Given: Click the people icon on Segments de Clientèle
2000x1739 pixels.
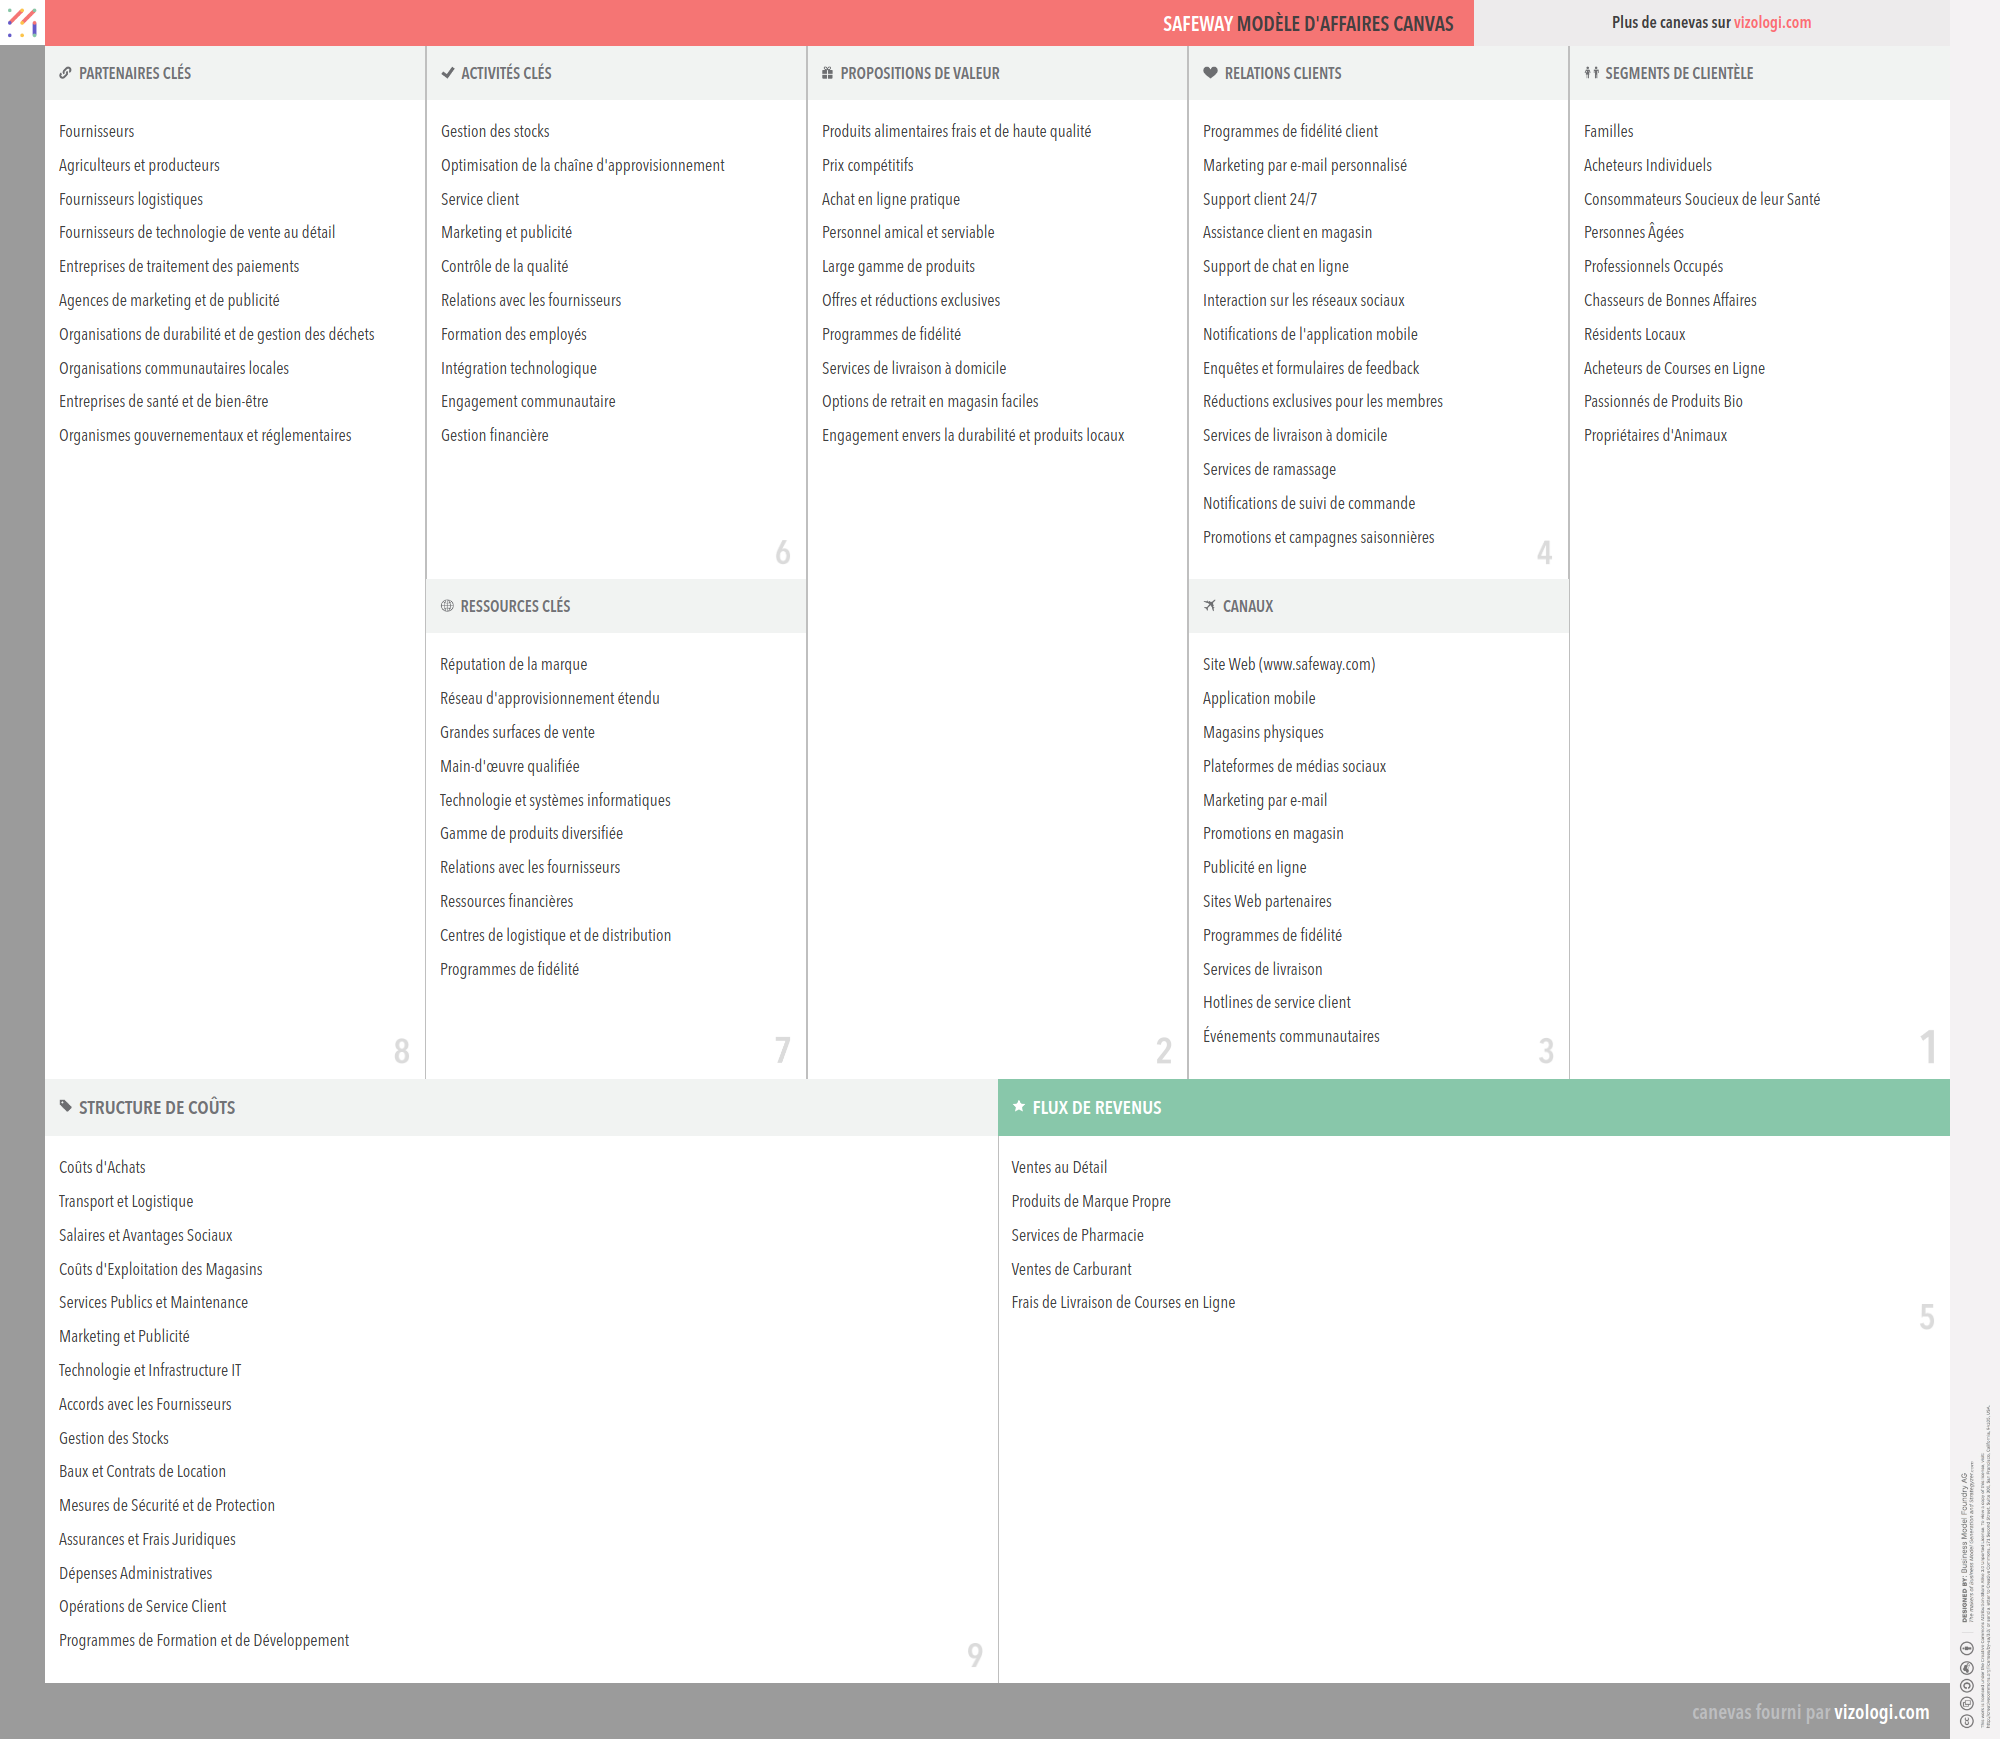Looking at the screenshot, I should 1591,73.
